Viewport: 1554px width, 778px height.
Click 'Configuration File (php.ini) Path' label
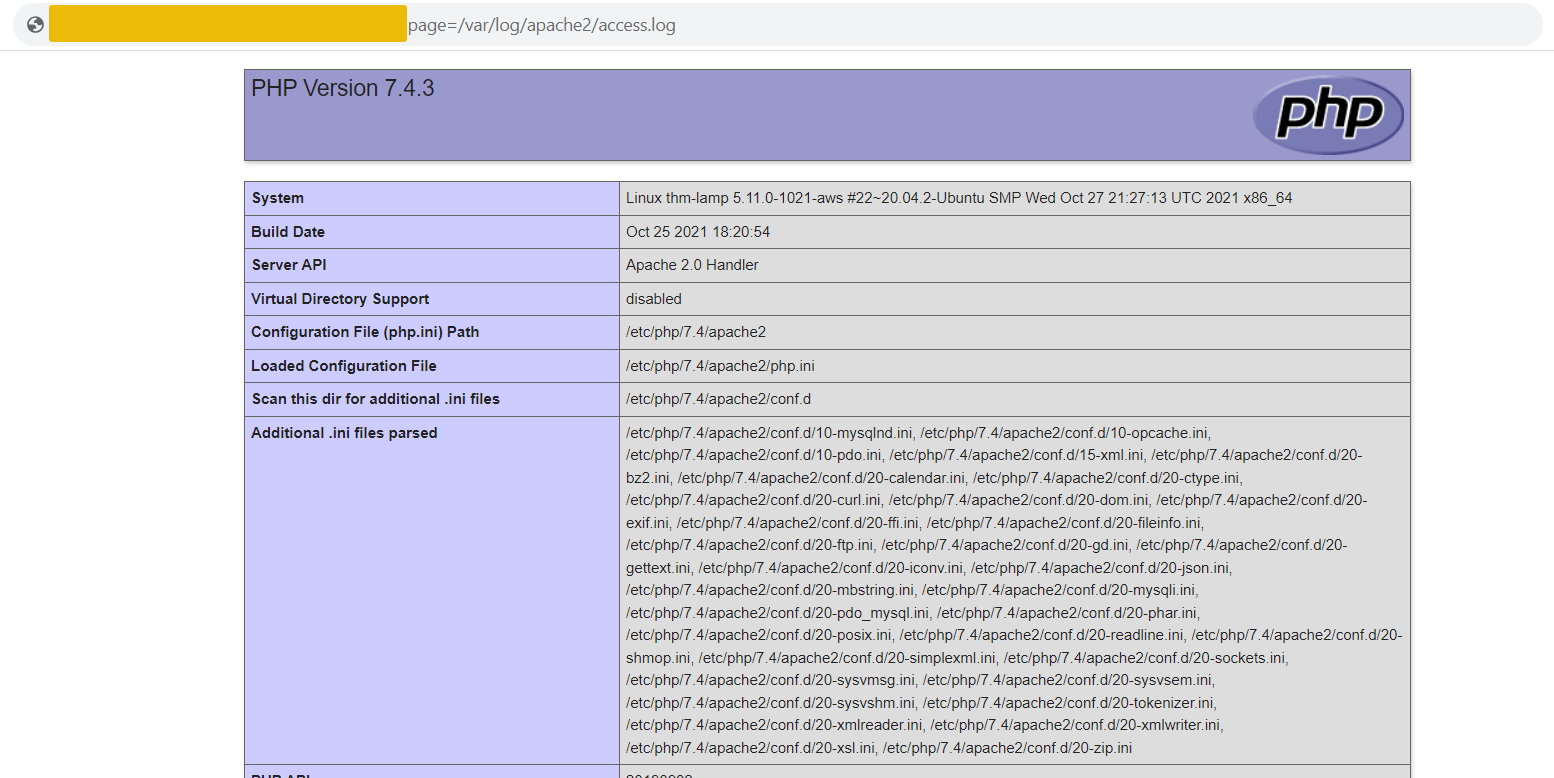click(365, 332)
